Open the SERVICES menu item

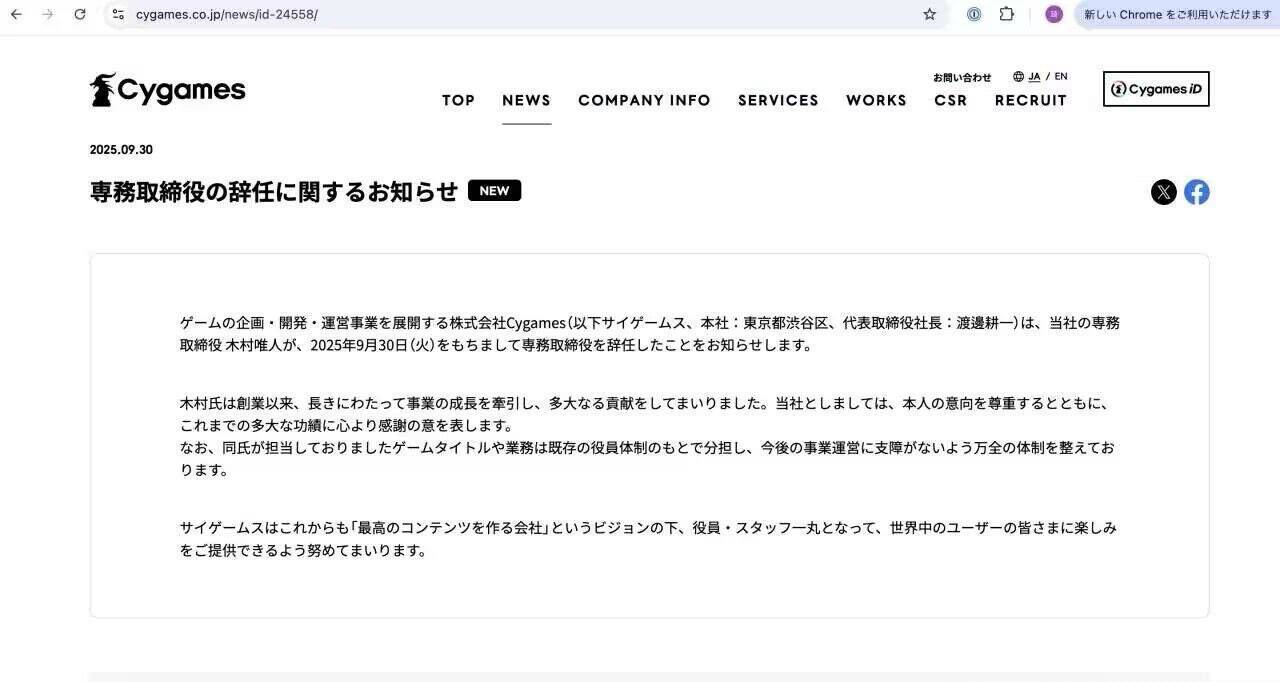(778, 100)
